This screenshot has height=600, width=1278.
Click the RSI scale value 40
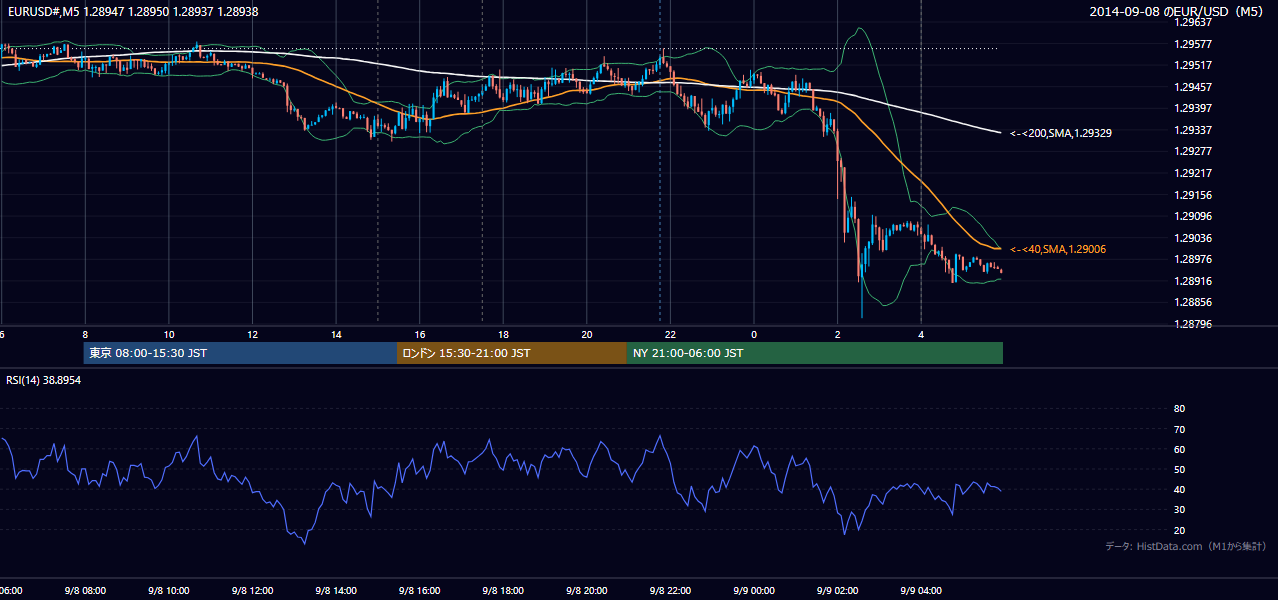(1179, 489)
